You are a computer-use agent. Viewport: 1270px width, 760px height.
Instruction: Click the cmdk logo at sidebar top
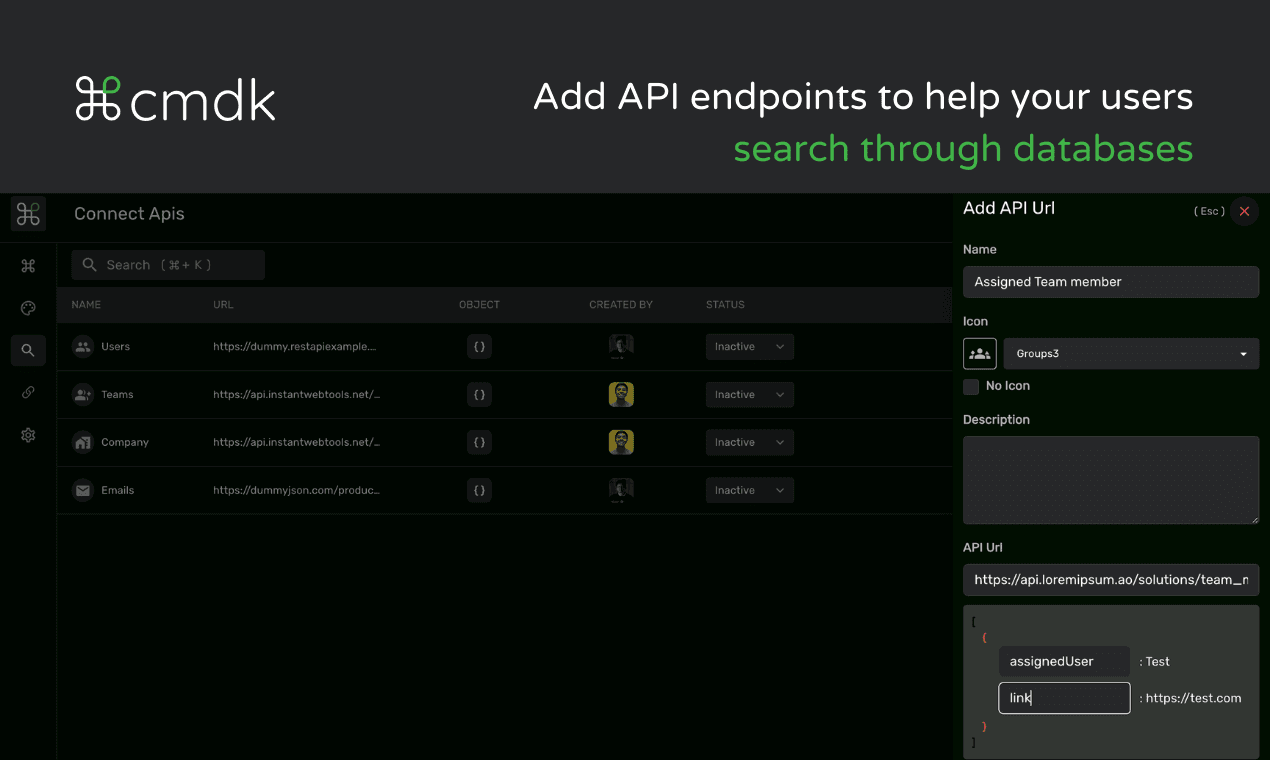pos(28,214)
